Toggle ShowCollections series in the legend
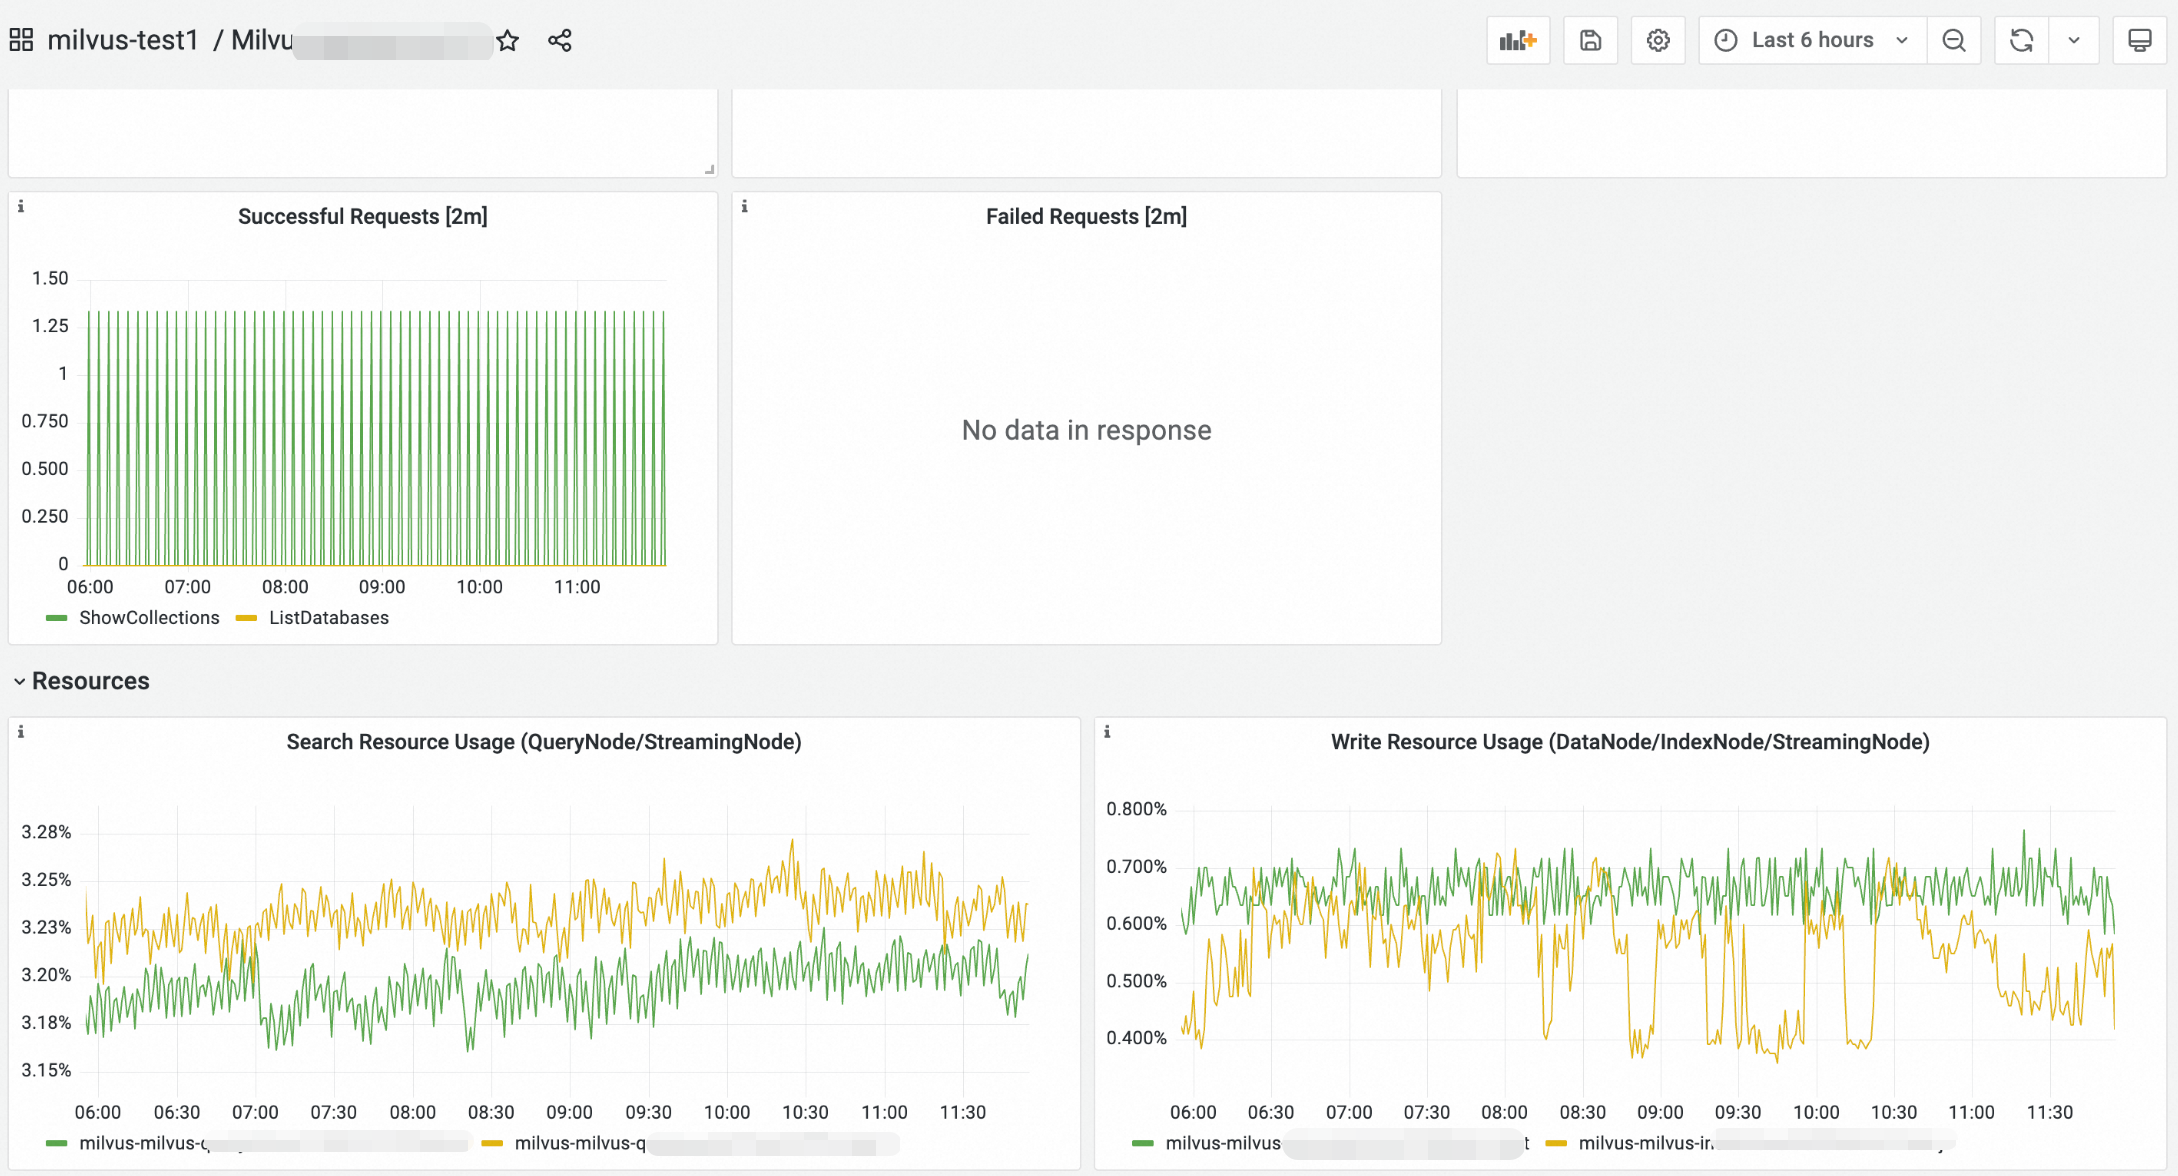This screenshot has width=2178, height=1176. point(148,618)
